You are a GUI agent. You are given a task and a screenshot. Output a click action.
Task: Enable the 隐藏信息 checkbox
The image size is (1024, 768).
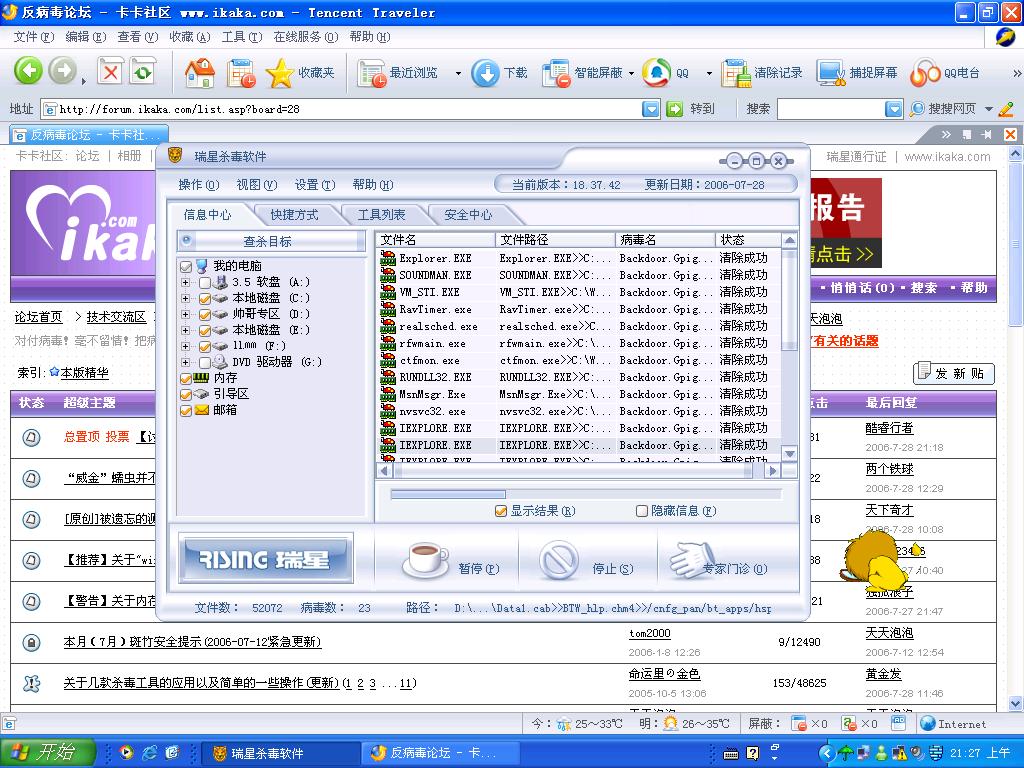coord(642,511)
